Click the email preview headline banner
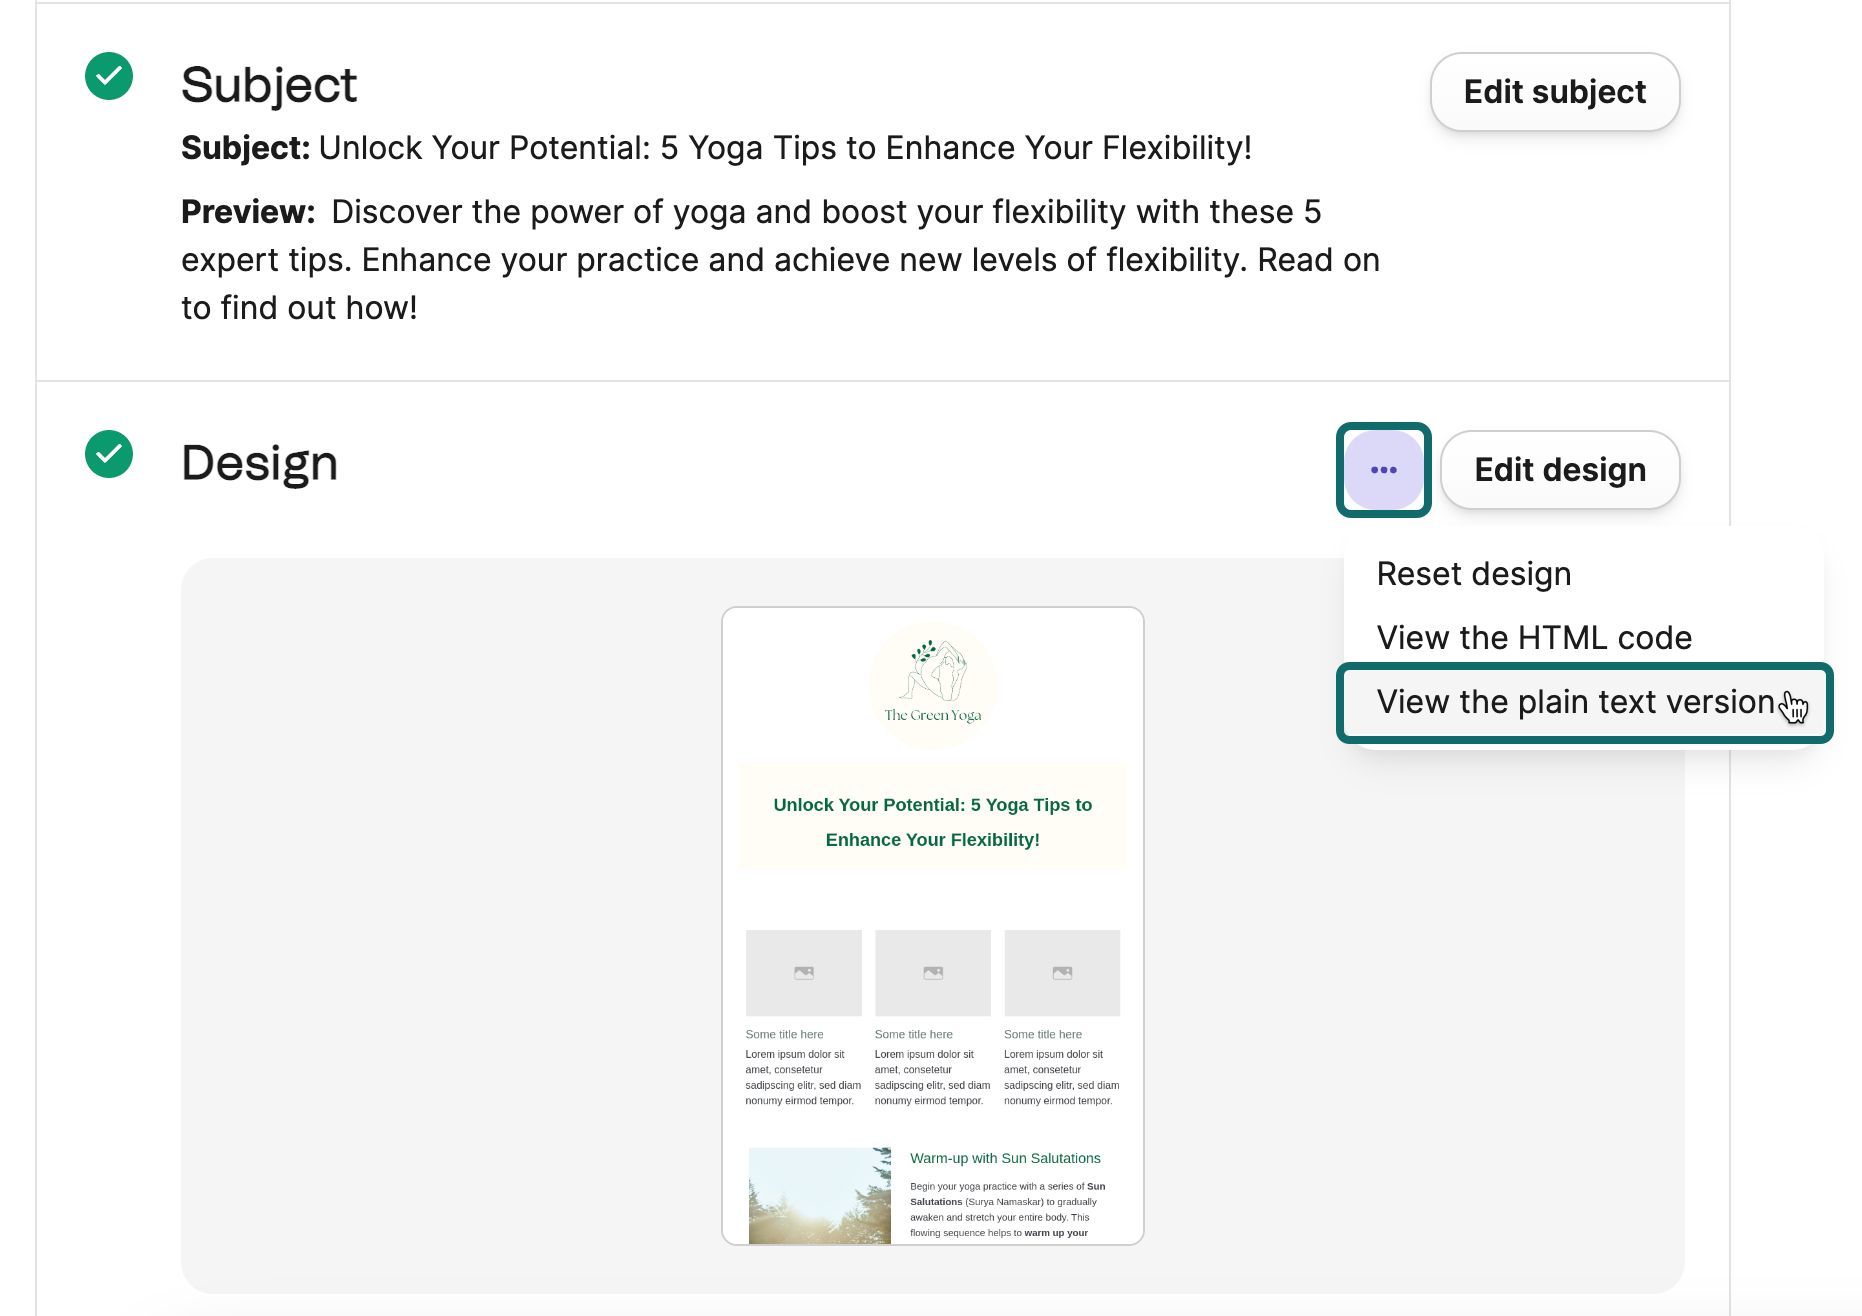Viewport: 1862px width, 1316px height. [x=932, y=822]
